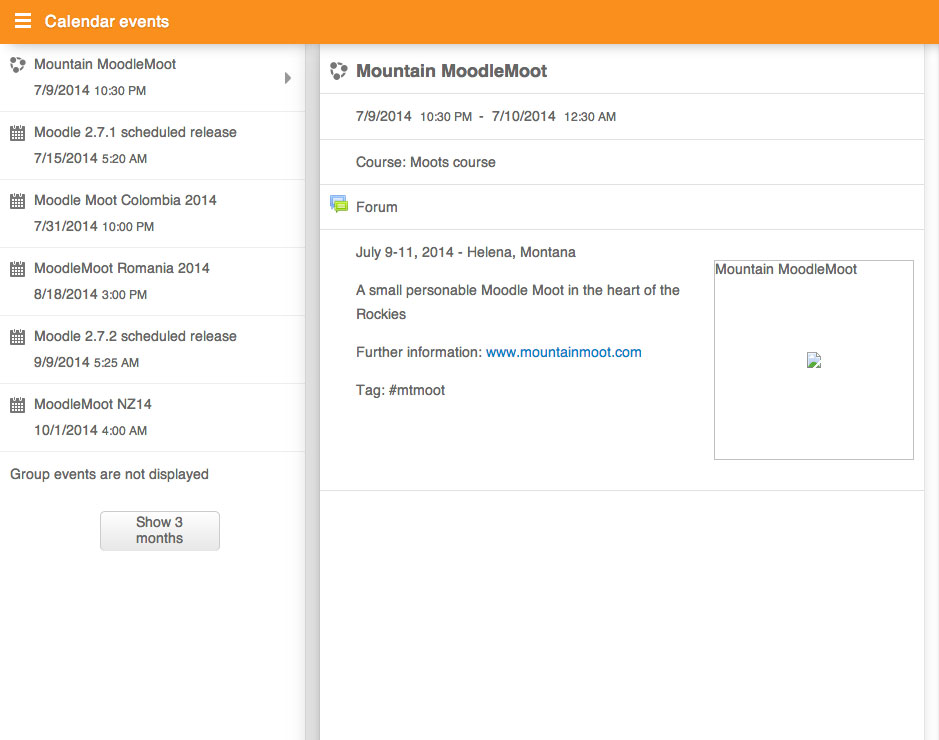Click the Forum chat bubbles icon

tap(339, 204)
